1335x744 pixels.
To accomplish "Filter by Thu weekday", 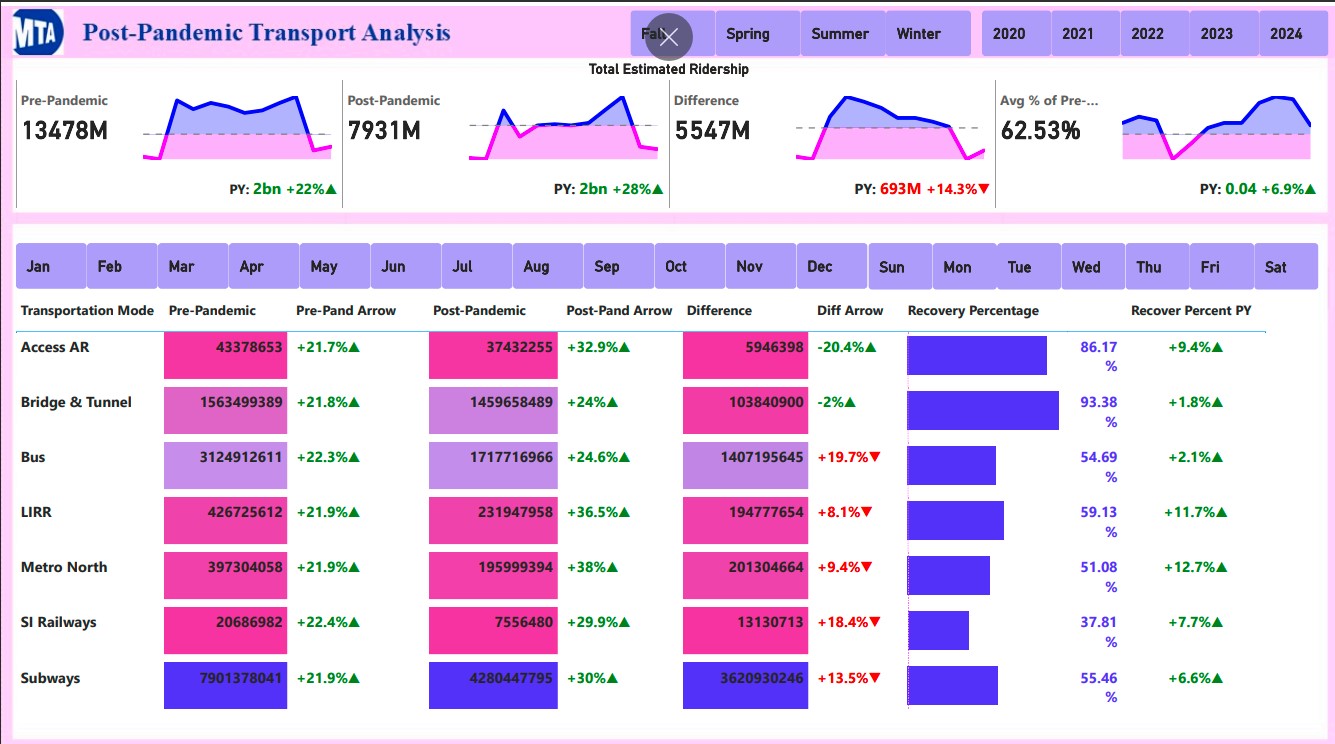I will point(1157,266).
